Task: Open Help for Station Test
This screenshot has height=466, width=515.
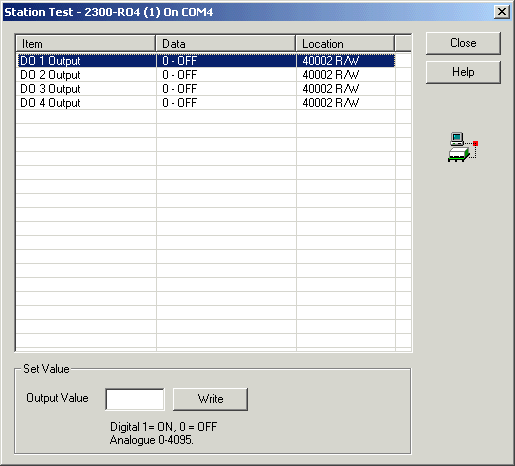Action: click(x=463, y=72)
